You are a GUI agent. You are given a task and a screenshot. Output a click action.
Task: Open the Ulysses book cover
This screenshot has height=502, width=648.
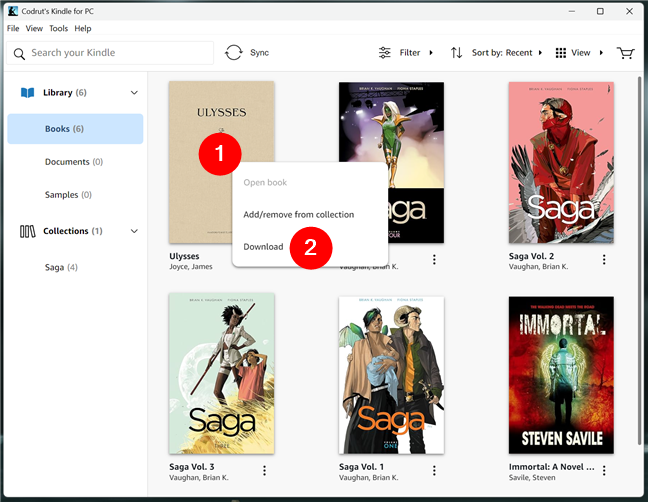tap(222, 162)
